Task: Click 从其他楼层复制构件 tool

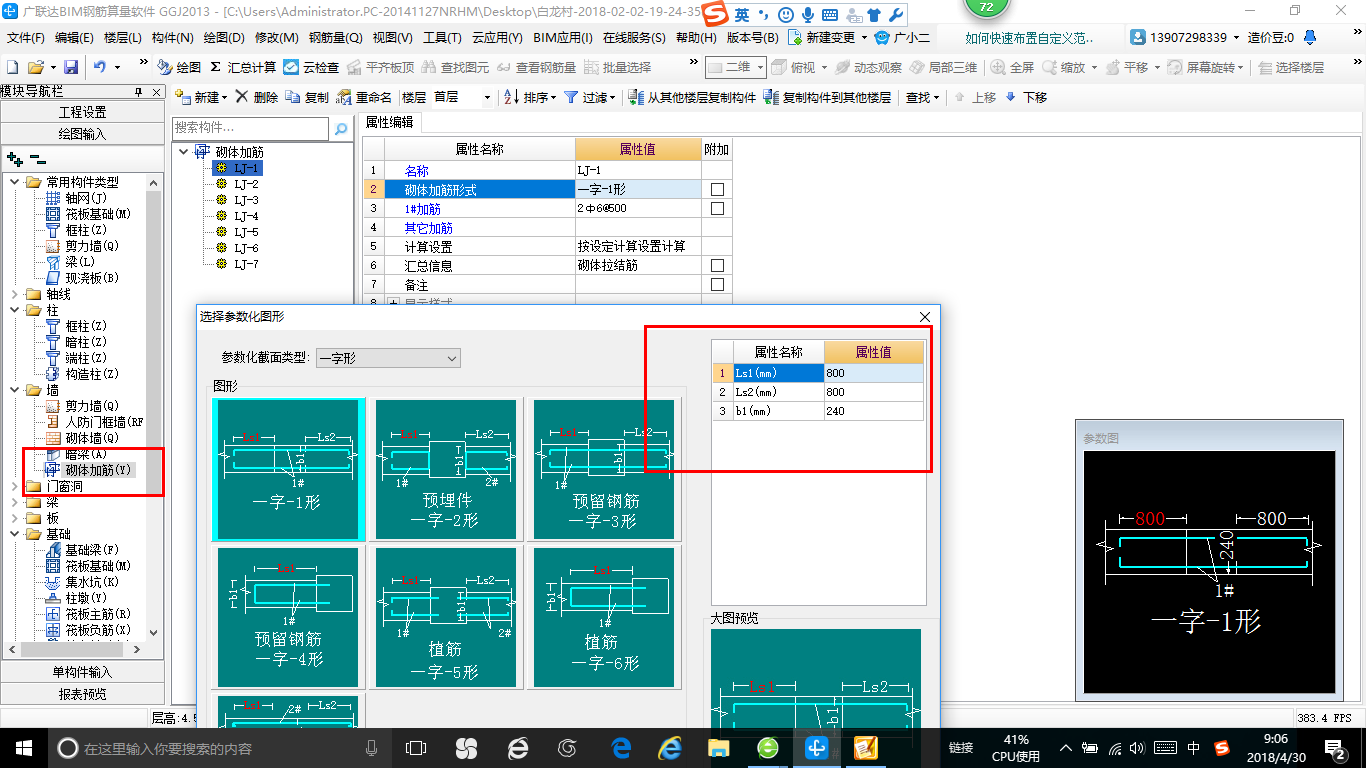Action: pos(692,97)
